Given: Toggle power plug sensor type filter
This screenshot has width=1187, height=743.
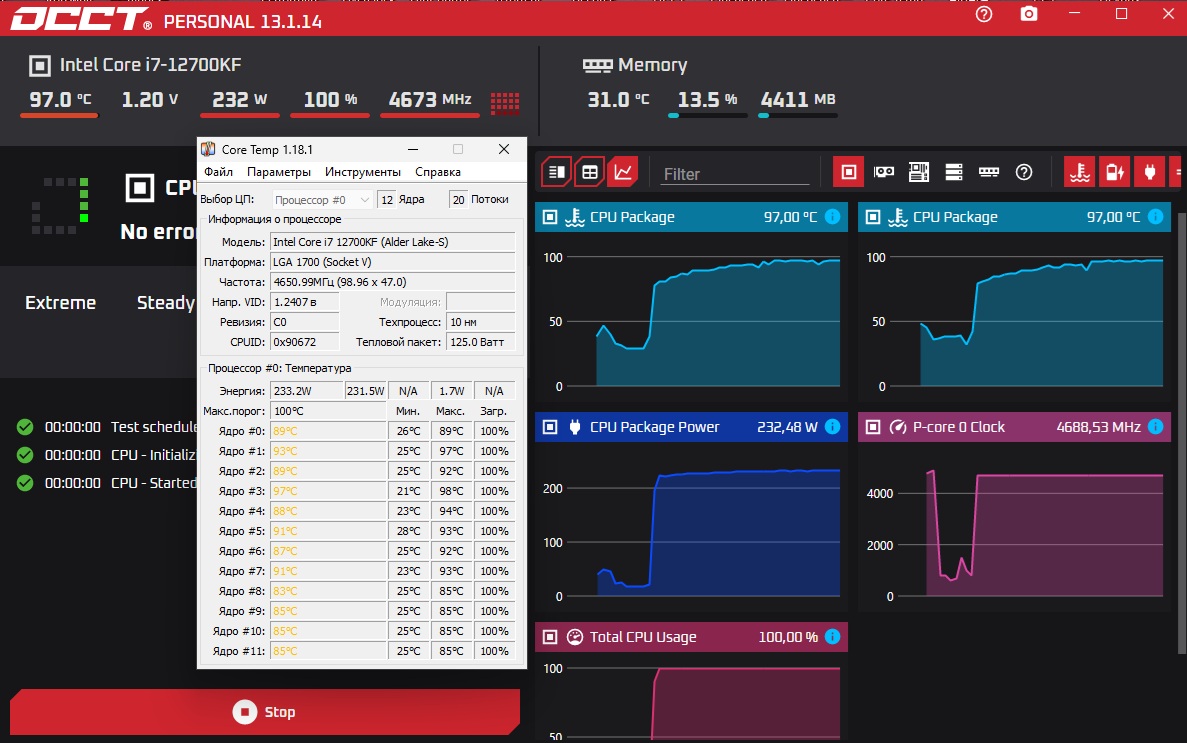Looking at the screenshot, I should 1149,173.
